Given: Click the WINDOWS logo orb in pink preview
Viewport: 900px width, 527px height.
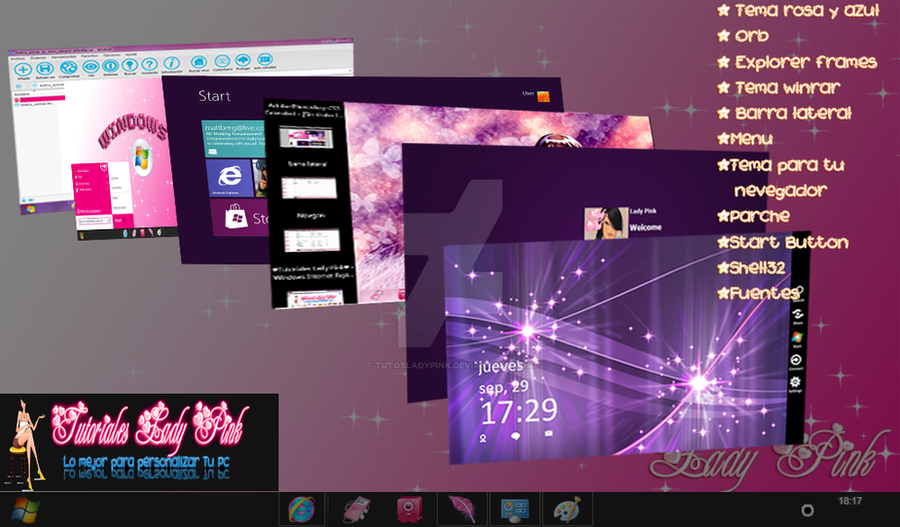Looking at the screenshot, I should tap(142, 159).
